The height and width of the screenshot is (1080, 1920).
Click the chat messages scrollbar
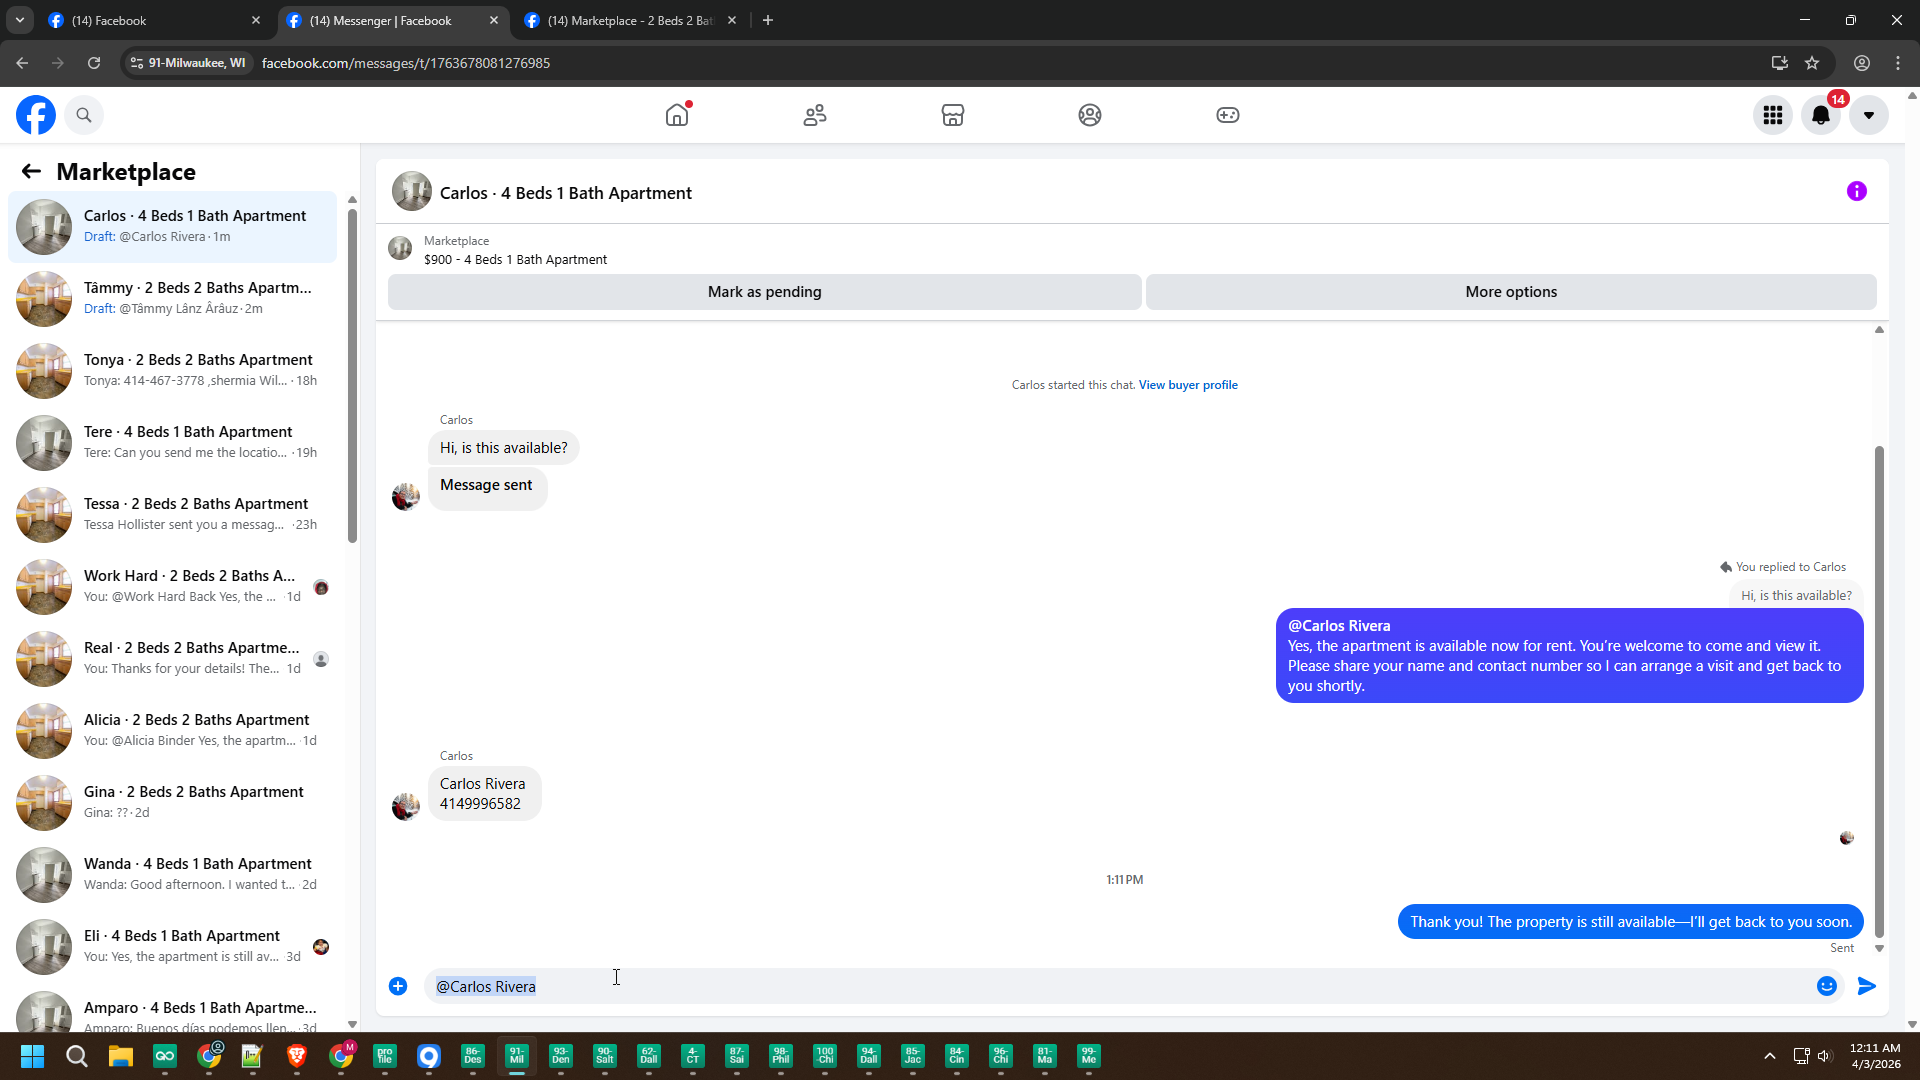[x=1879, y=690]
